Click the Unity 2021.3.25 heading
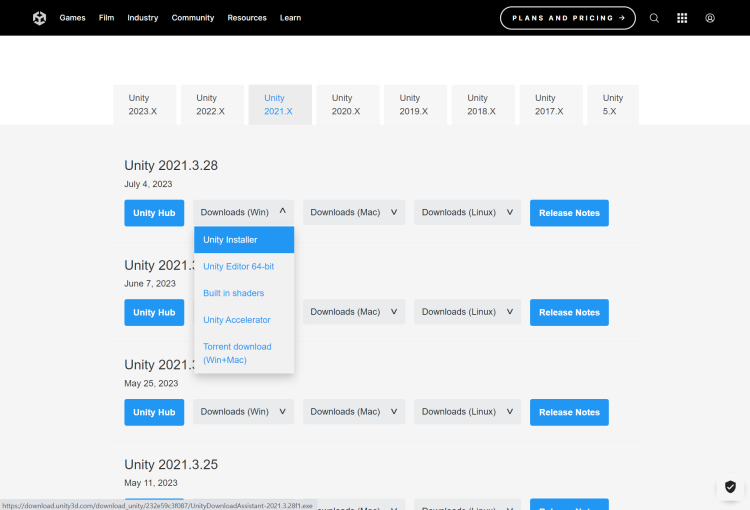 point(171,465)
